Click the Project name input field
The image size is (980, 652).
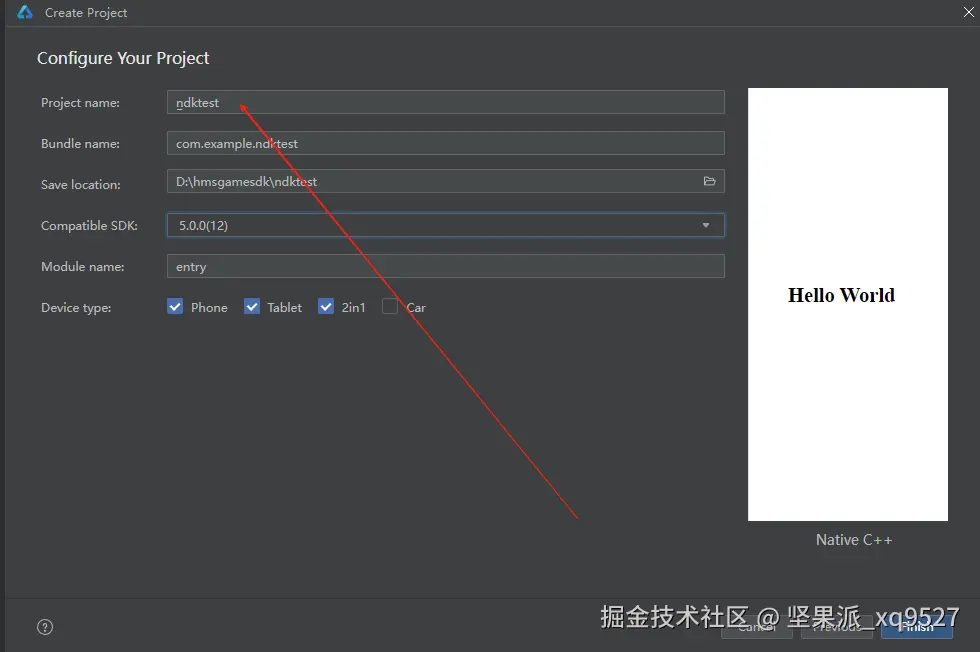(x=446, y=102)
